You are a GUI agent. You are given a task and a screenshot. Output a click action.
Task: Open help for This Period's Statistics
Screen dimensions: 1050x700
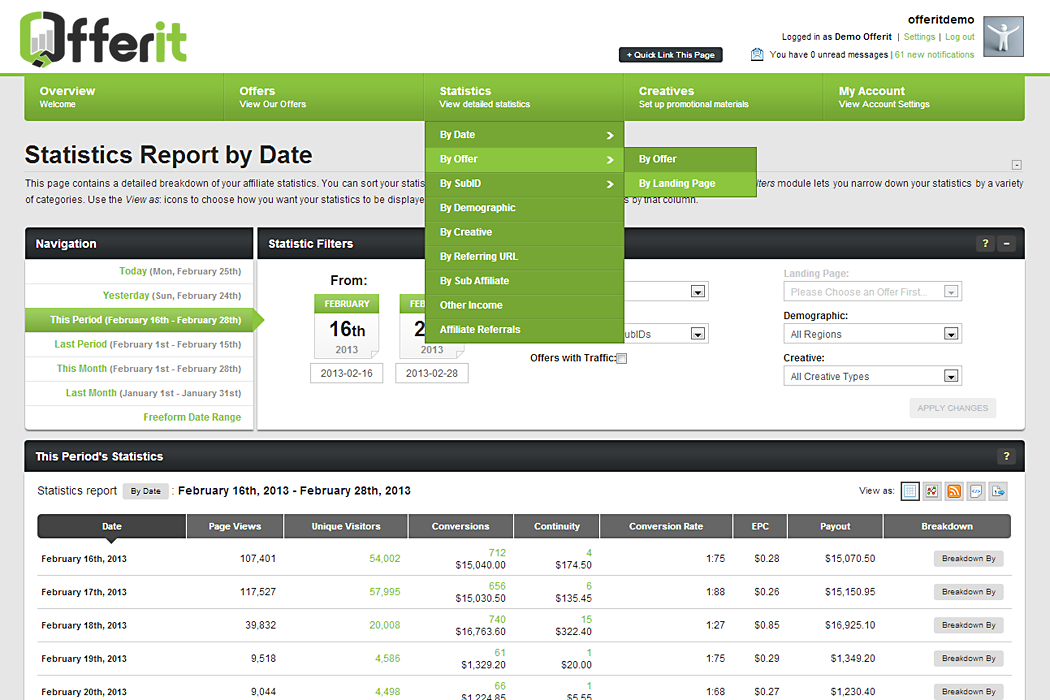[1006, 456]
